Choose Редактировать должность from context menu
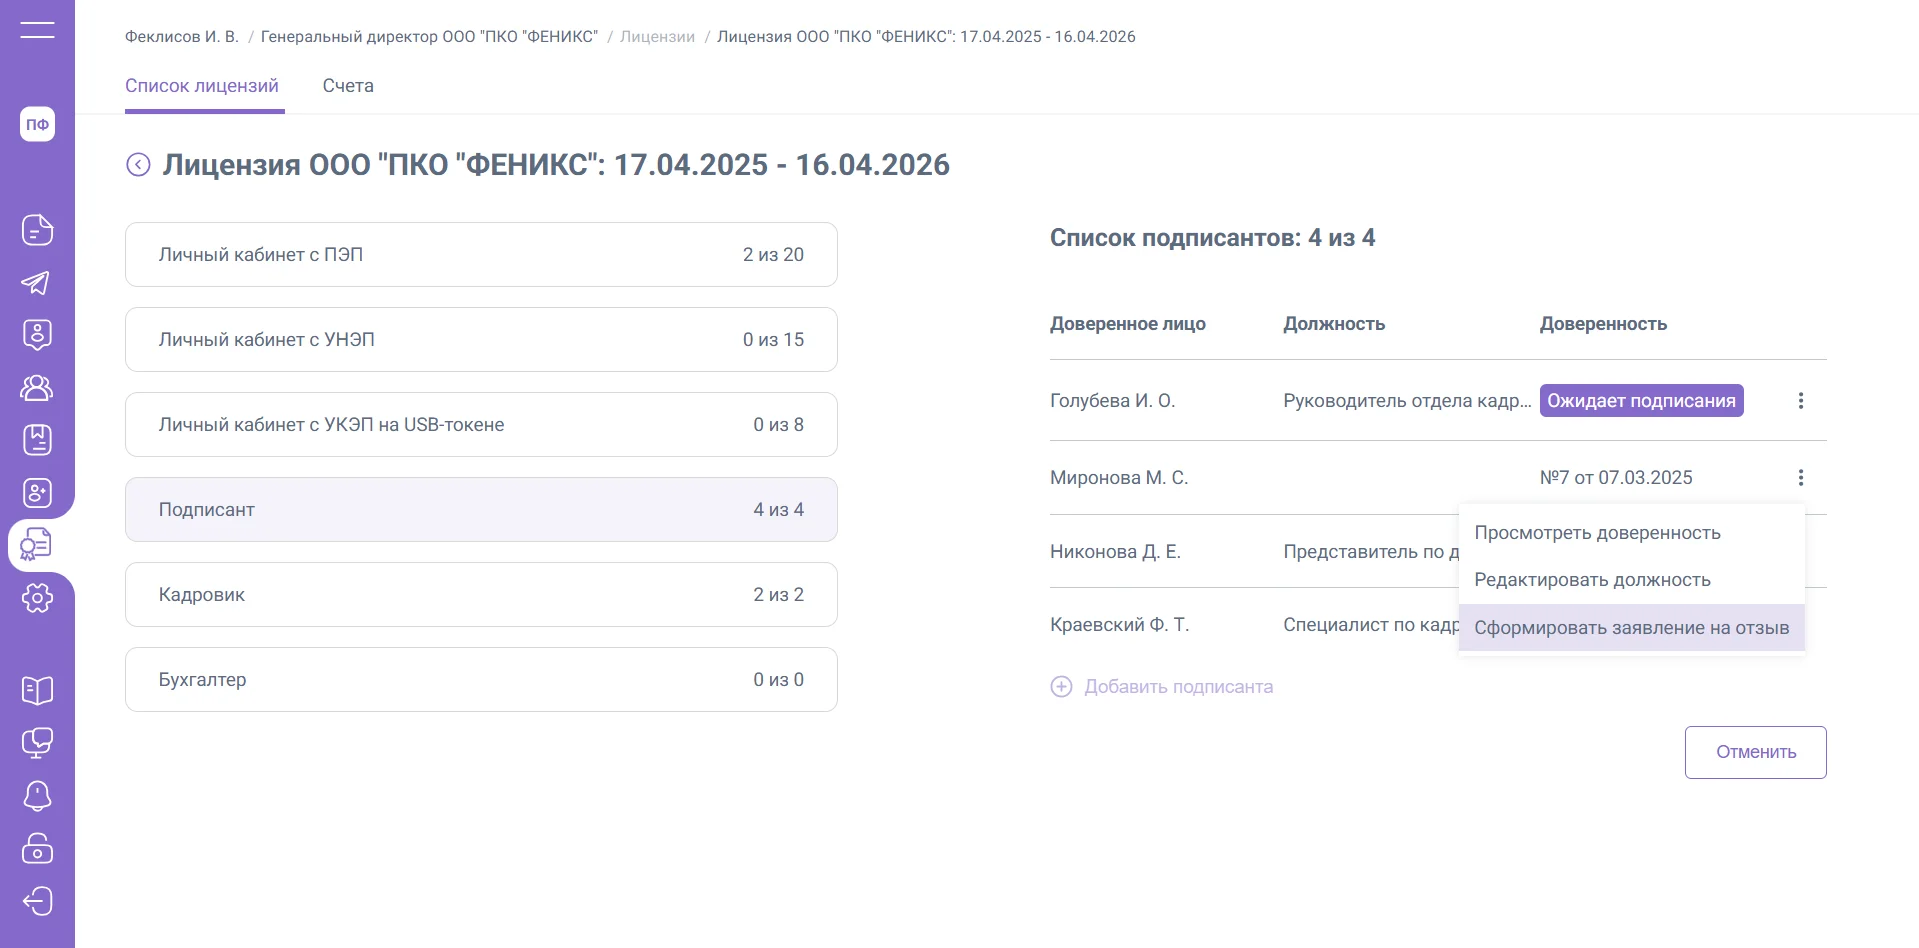The height and width of the screenshot is (948, 1919). click(x=1592, y=580)
